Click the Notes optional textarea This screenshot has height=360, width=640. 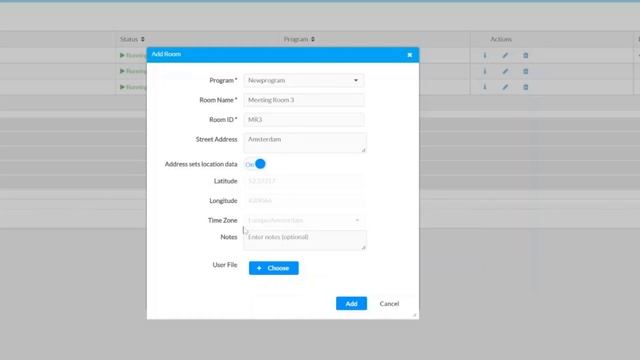305,240
